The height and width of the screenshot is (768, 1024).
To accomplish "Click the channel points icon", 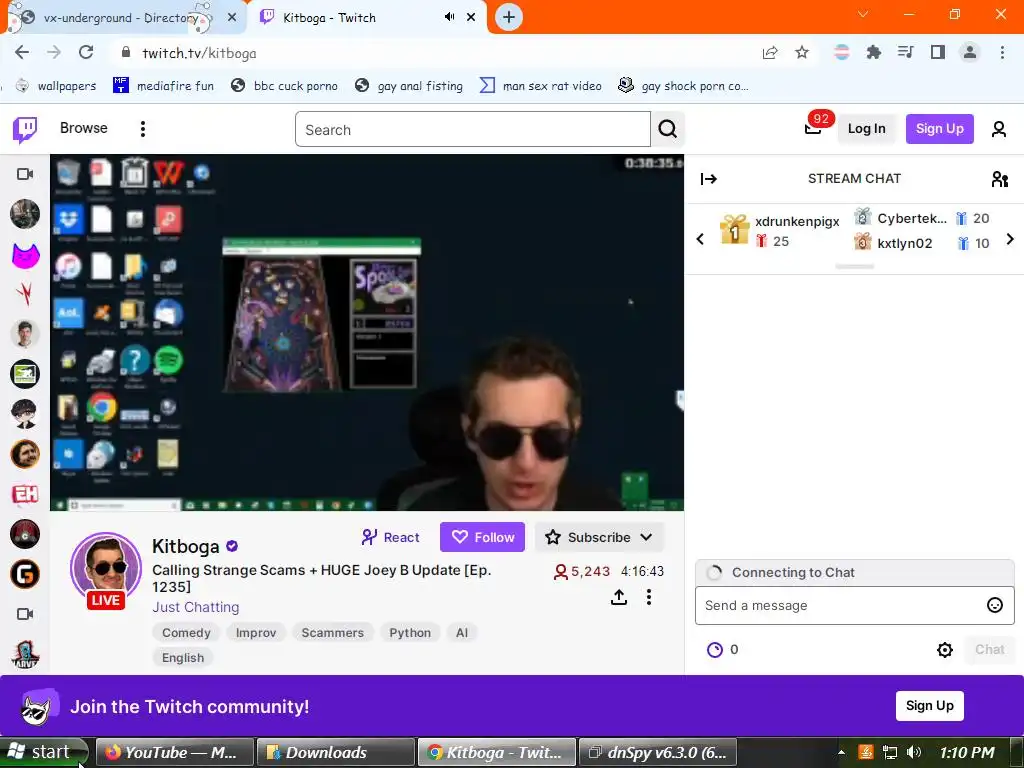I will coord(715,650).
